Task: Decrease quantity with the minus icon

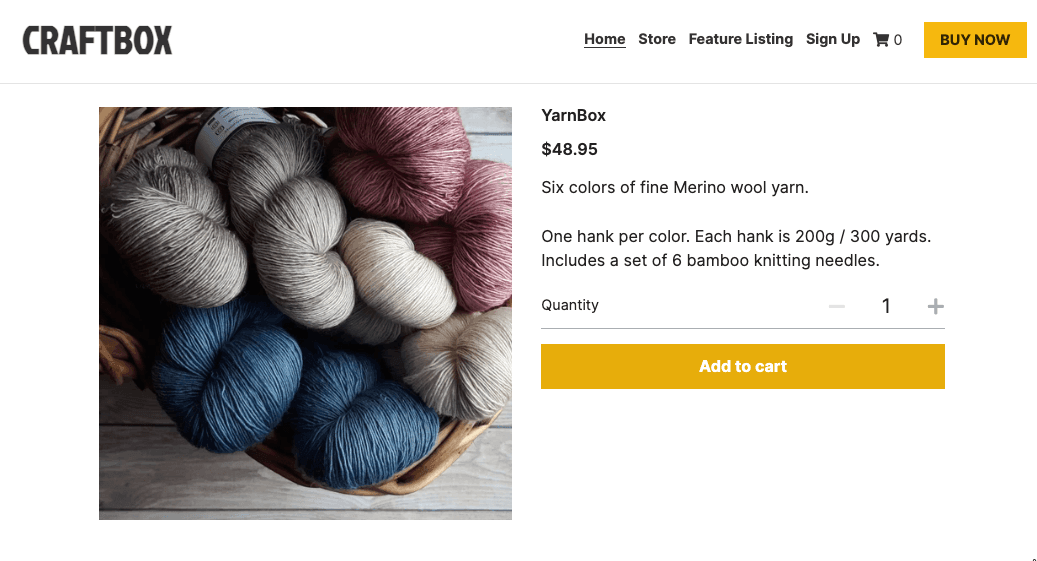Action: tap(837, 306)
